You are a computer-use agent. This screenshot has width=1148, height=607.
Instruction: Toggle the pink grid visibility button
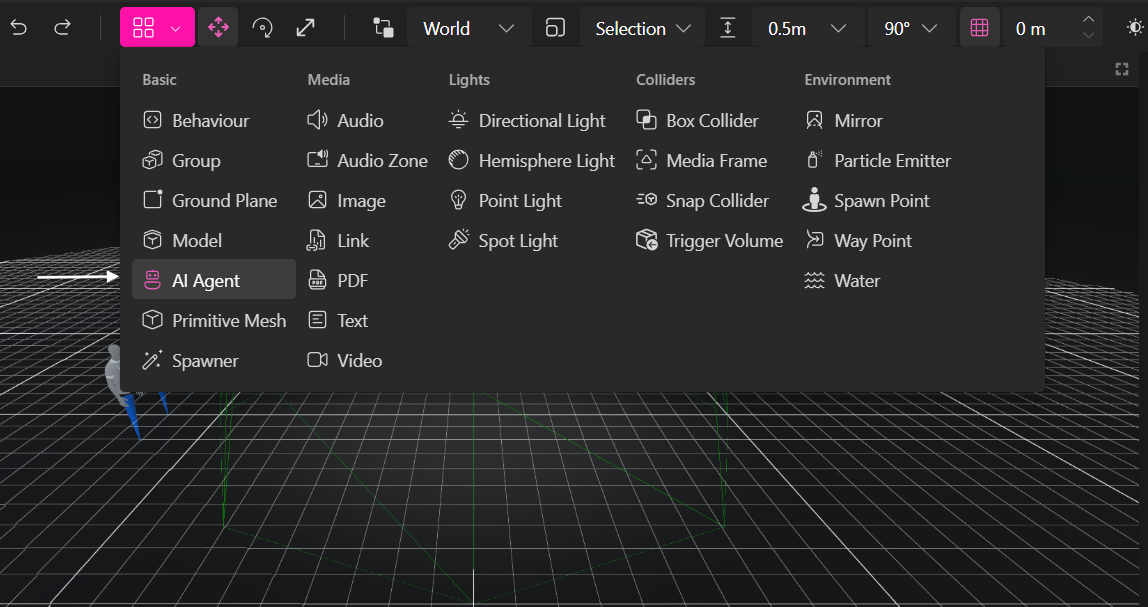click(980, 28)
